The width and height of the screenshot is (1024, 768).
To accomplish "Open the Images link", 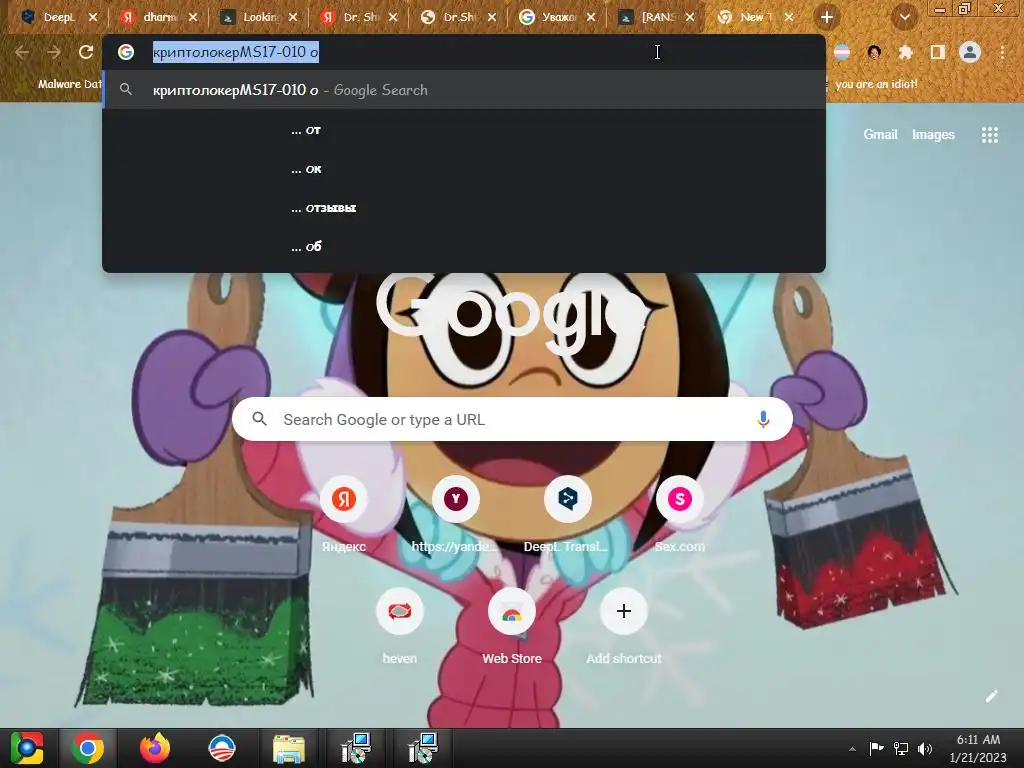I will [x=933, y=135].
